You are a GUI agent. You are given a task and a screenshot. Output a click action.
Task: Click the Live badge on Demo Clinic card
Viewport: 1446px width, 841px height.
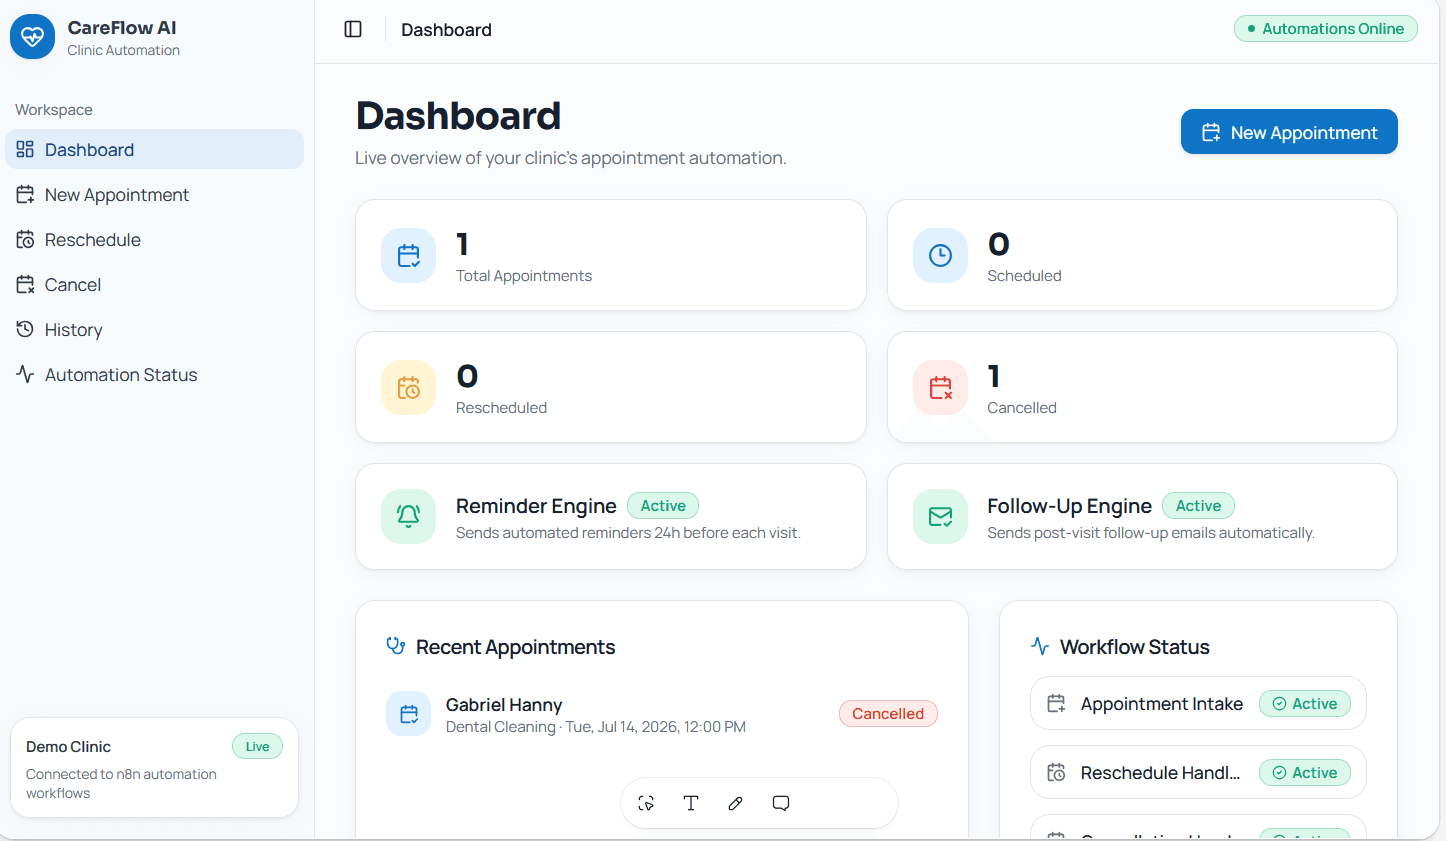pos(258,746)
